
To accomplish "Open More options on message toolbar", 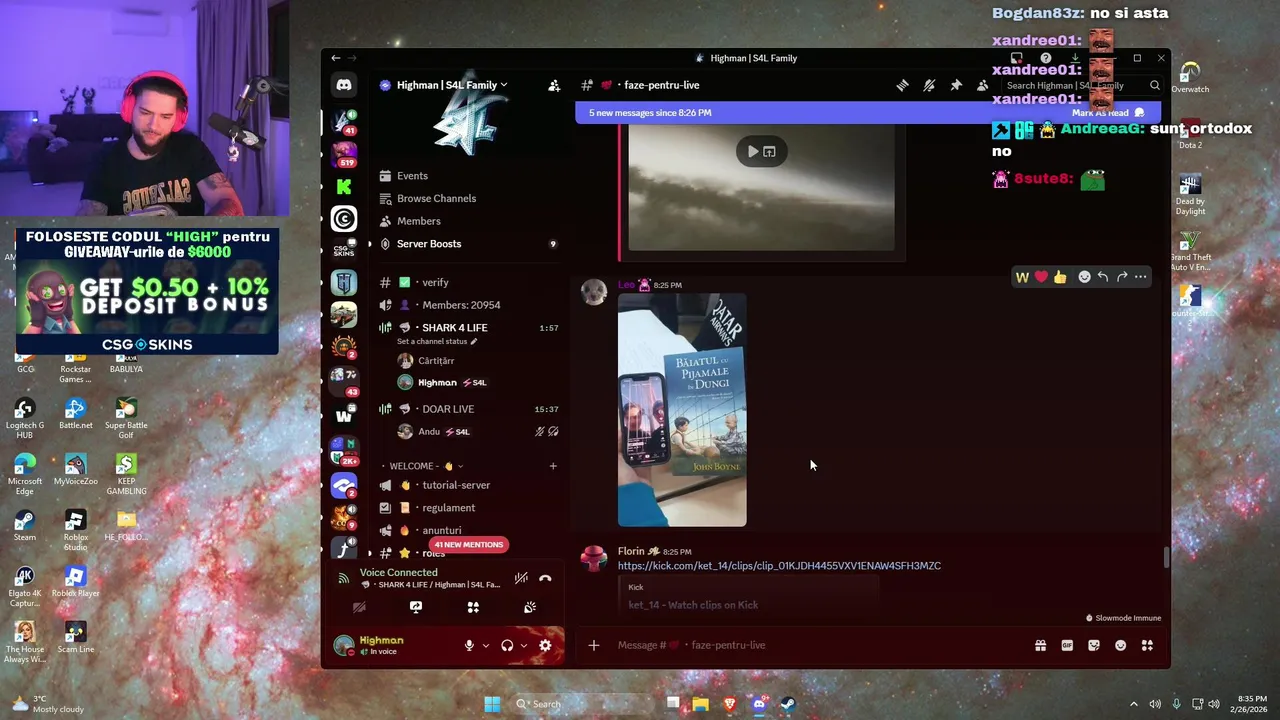I will pyautogui.click(x=1141, y=277).
